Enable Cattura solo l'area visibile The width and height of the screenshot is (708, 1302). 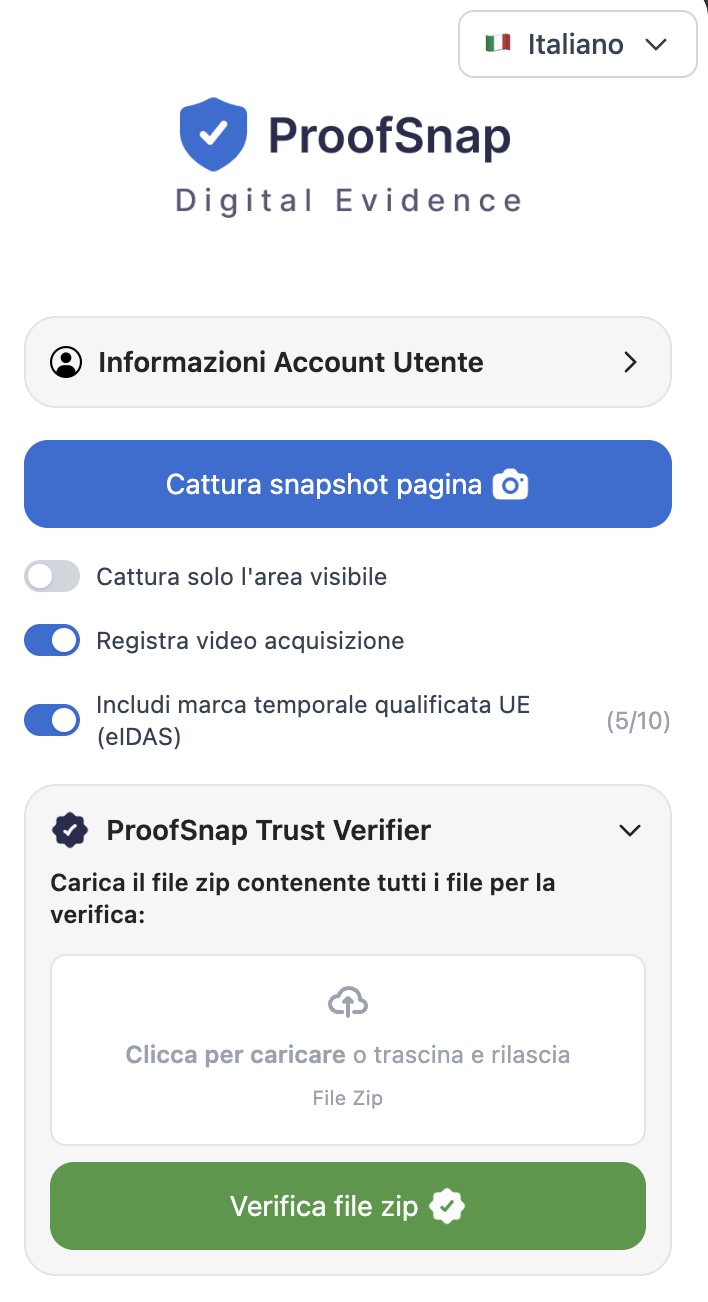tap(51, 576)
